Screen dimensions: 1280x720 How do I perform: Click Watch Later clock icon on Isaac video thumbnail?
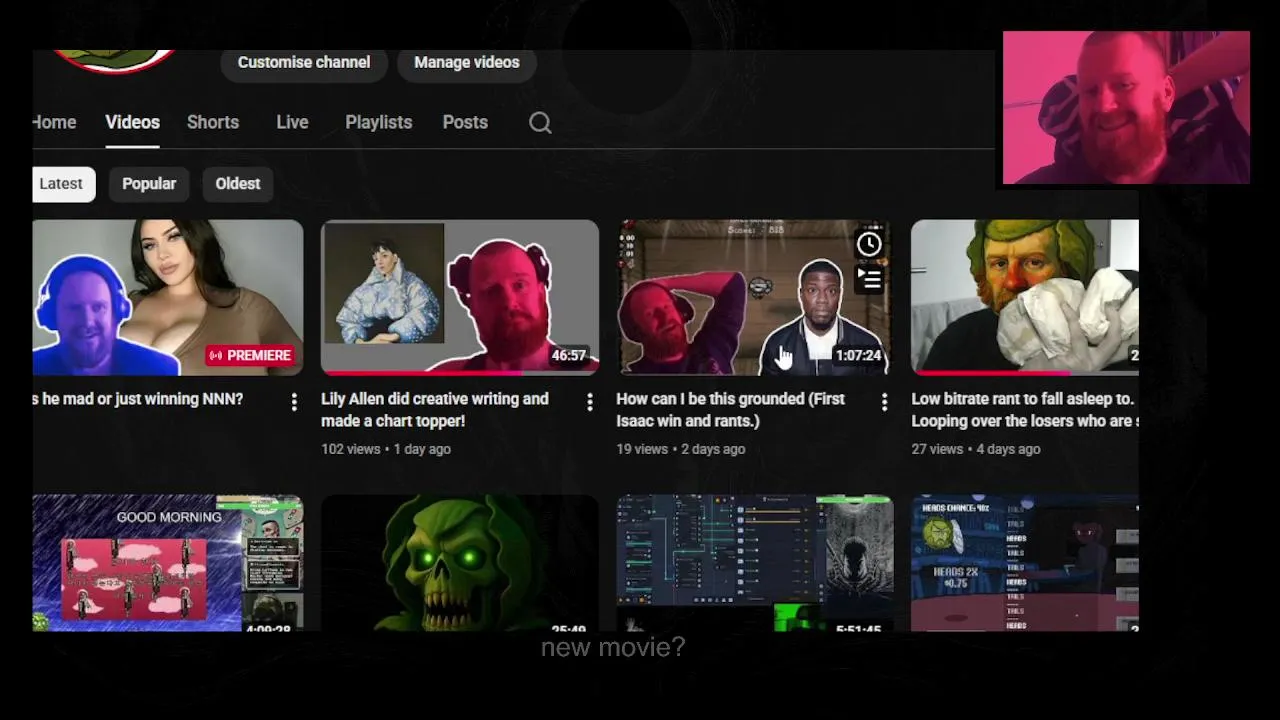click(x=869, y=244)
